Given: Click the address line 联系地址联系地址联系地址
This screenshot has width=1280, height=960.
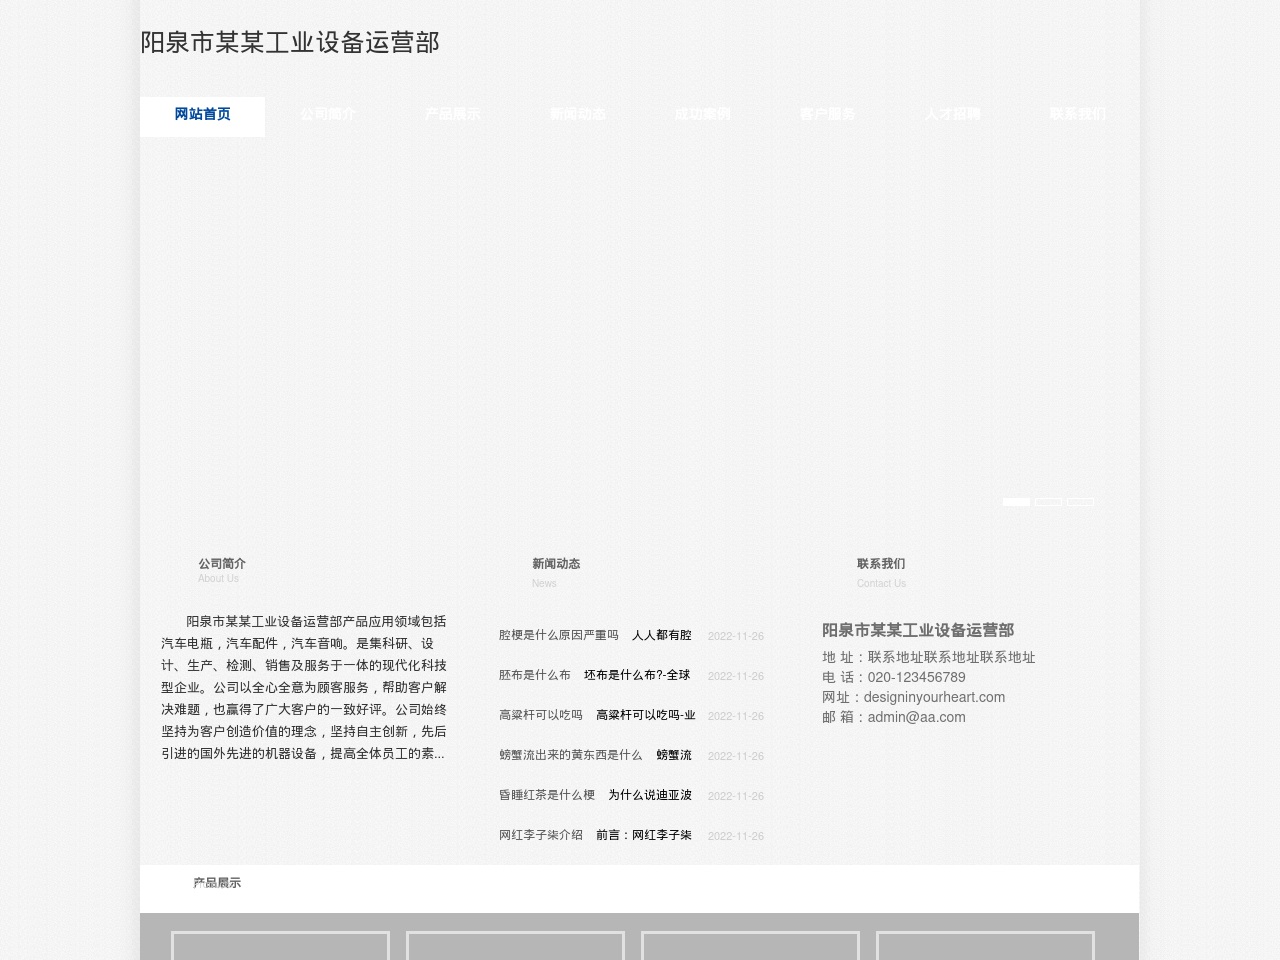Looking at the screenshot, I should pyautogui.click(x=952, y=658).
